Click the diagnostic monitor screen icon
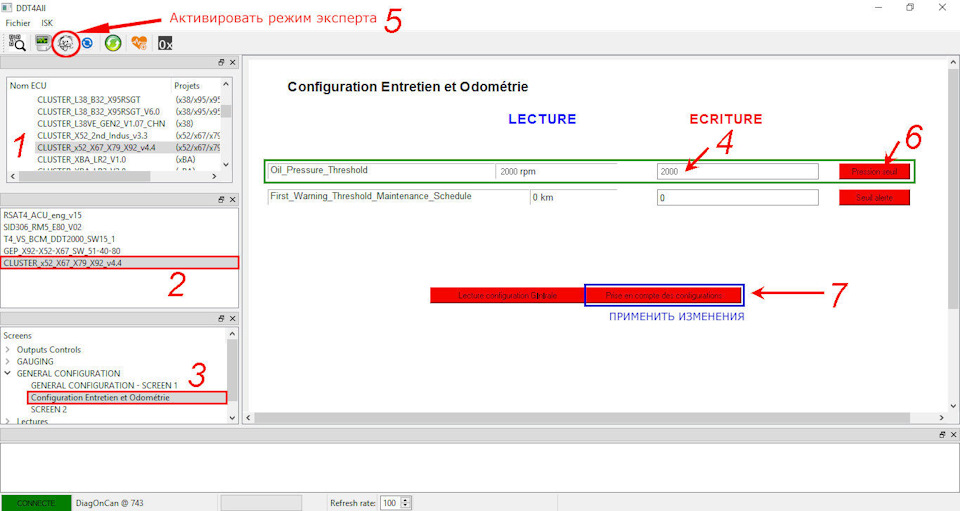 click(x=42, y=43)
